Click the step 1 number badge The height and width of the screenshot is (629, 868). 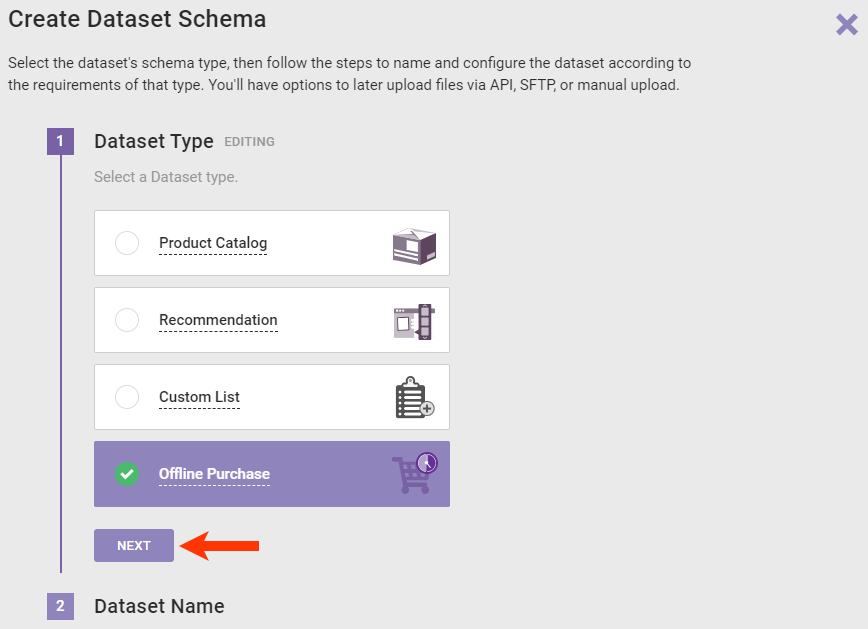[60, 141]
